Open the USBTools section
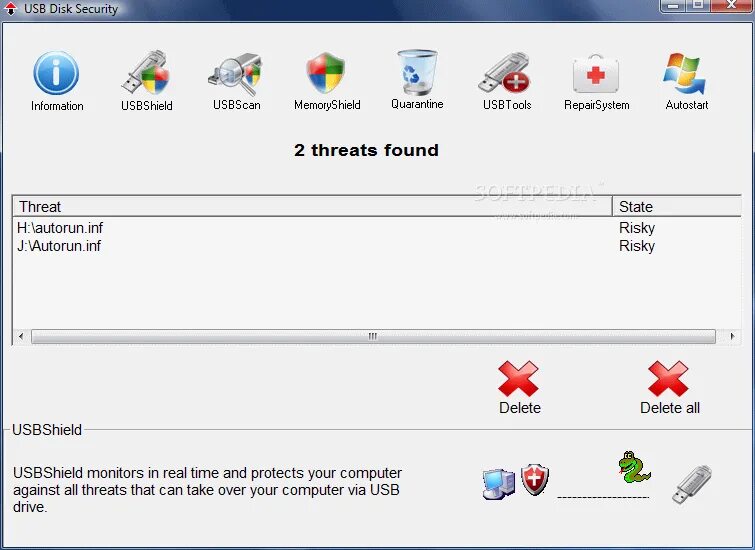 tap(507, 81)
